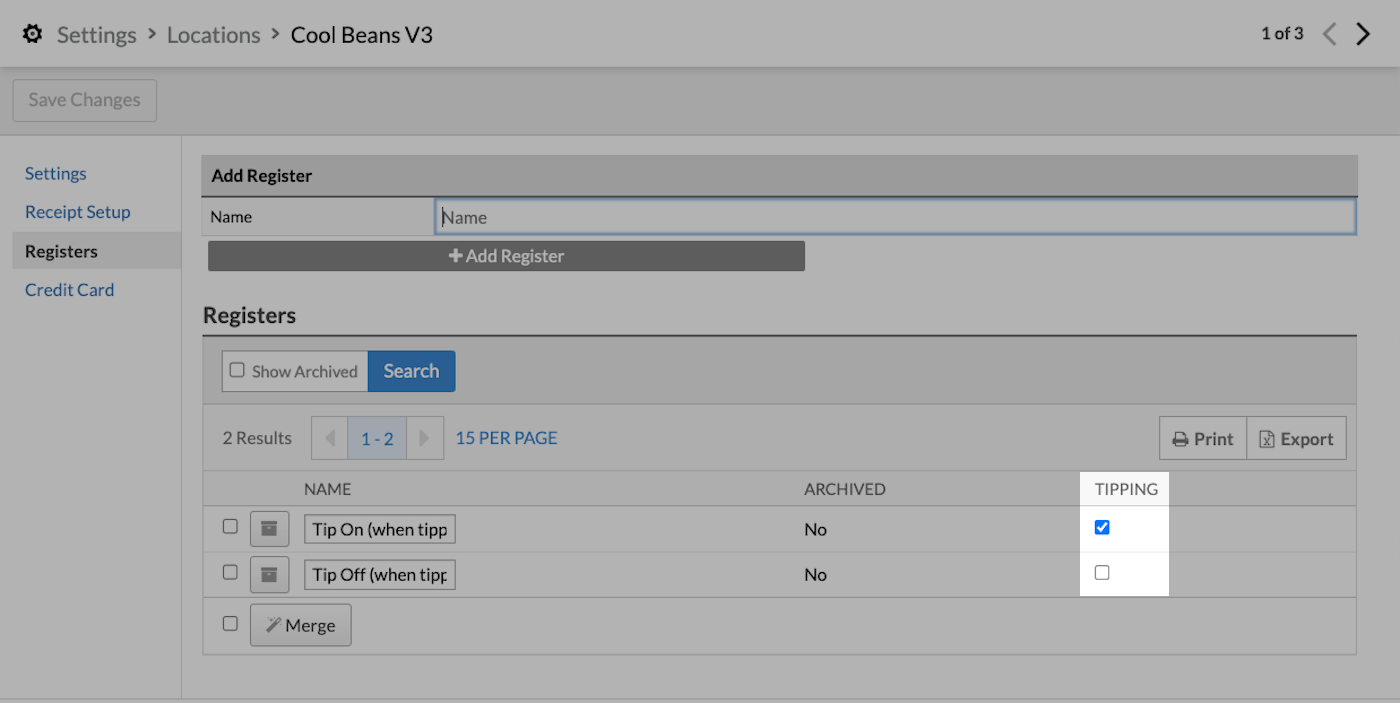Click the Add Register button
The width and height of the screenshot is (1400, 703).
pos(506,256)
